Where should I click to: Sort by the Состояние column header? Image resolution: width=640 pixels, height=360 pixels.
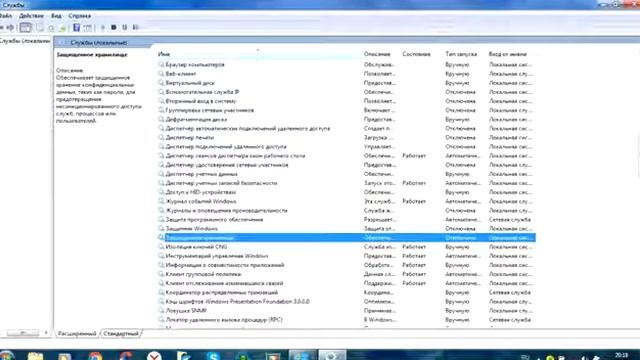[416, 54]
